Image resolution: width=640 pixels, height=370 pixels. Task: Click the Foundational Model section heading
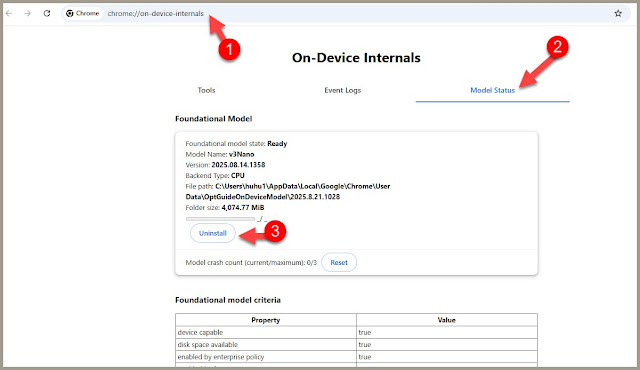click(213, 119)
